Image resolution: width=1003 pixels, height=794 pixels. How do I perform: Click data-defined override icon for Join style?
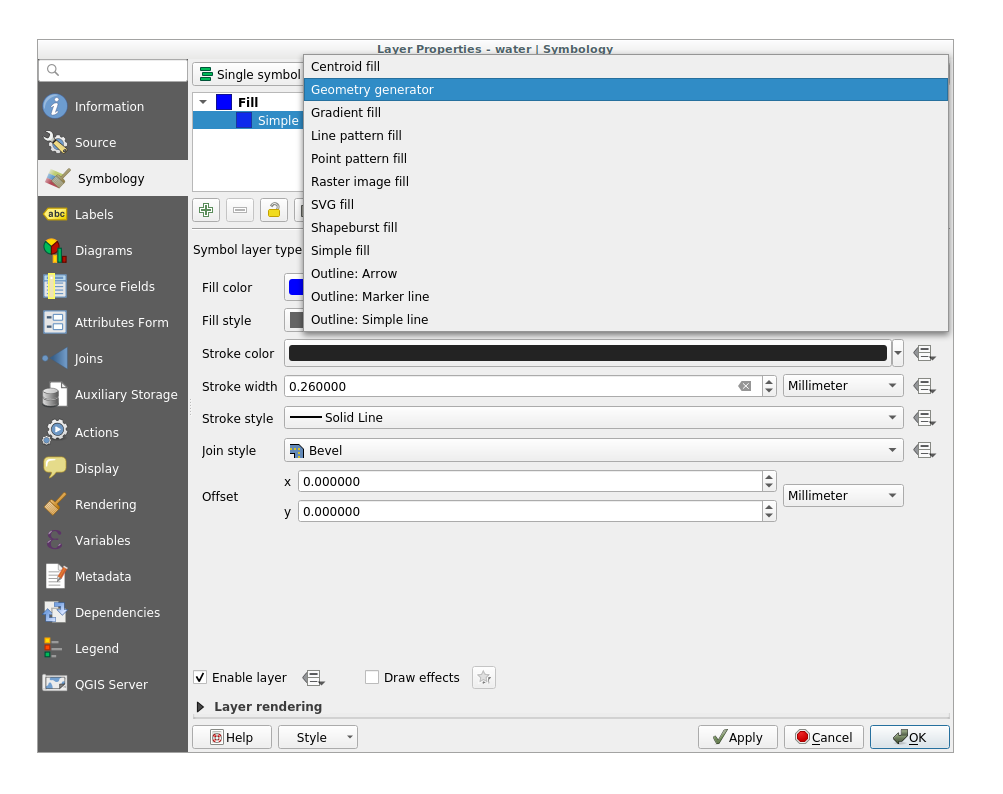(923, 451)
